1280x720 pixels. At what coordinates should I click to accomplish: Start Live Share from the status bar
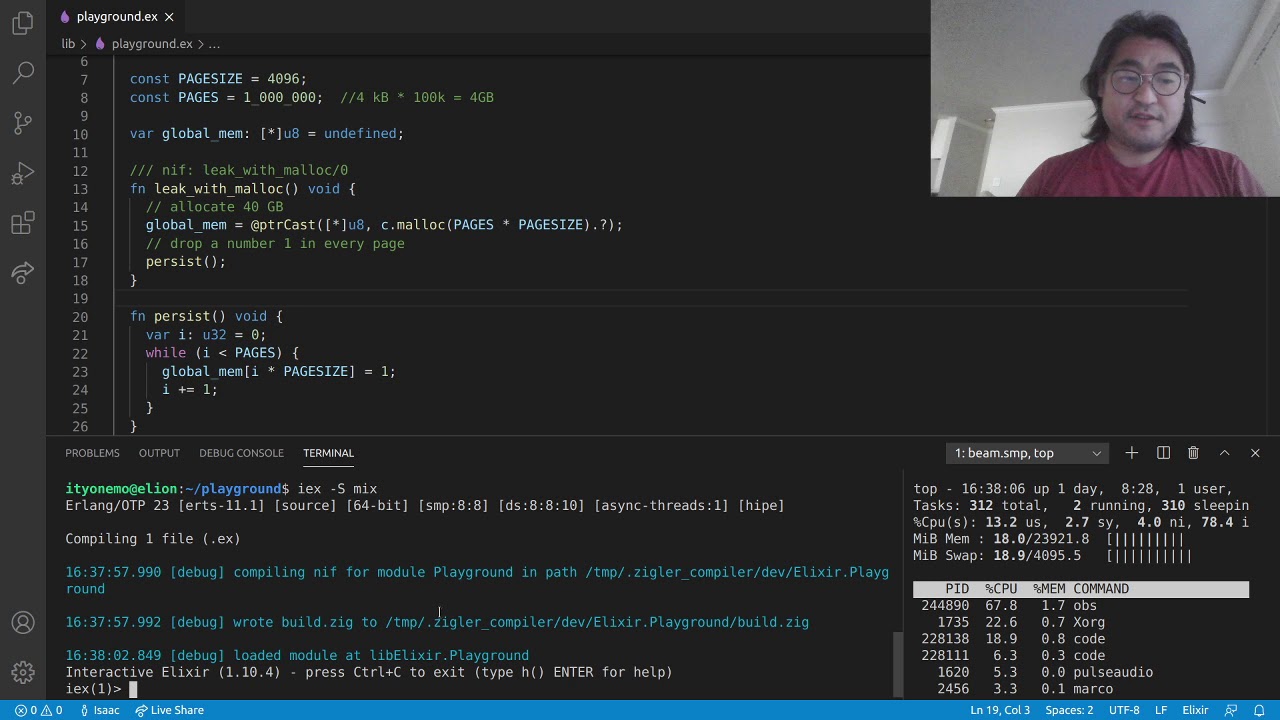click(169, 710)
